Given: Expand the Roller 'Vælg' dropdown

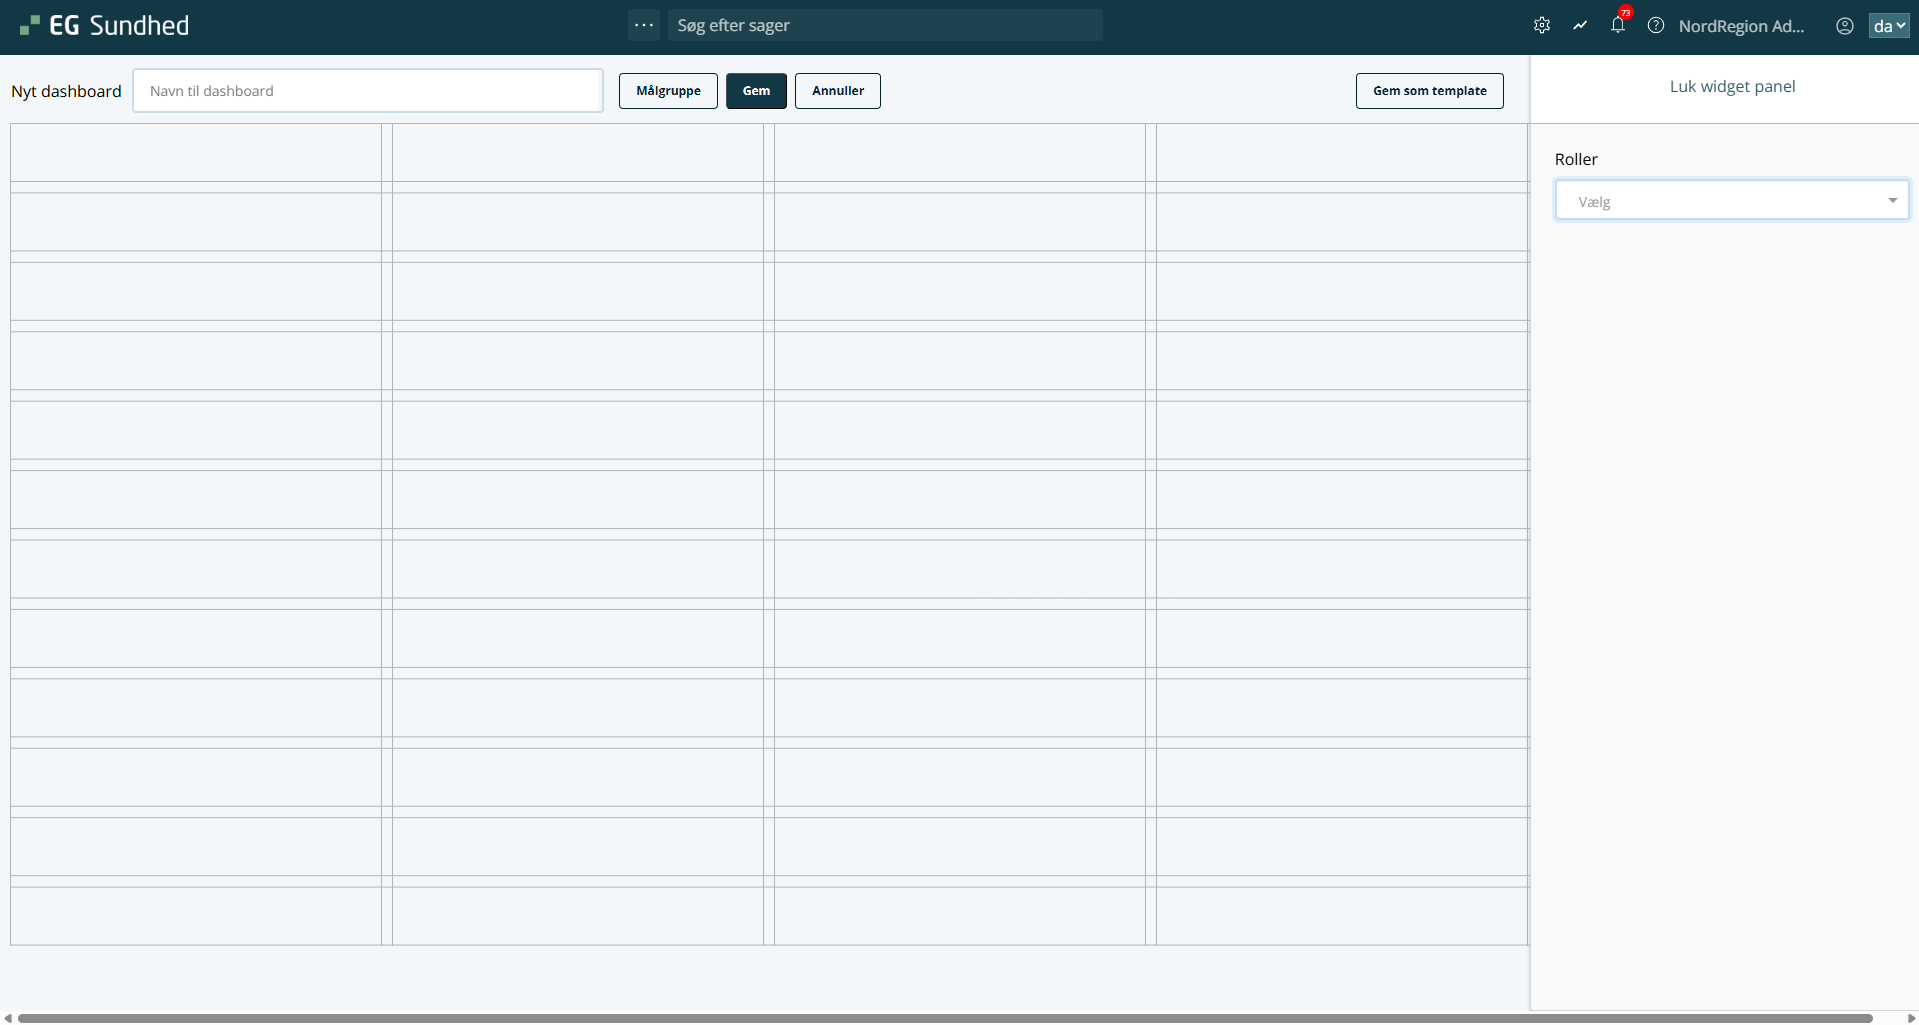Looking at the screenshot, I should [x=1731, y=201].
